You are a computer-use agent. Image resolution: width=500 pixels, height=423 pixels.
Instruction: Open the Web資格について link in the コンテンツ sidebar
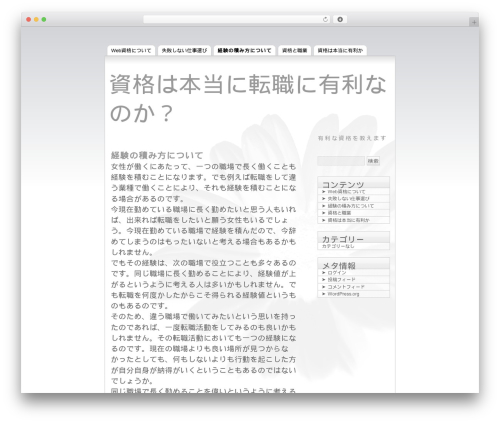click(346, 192)
